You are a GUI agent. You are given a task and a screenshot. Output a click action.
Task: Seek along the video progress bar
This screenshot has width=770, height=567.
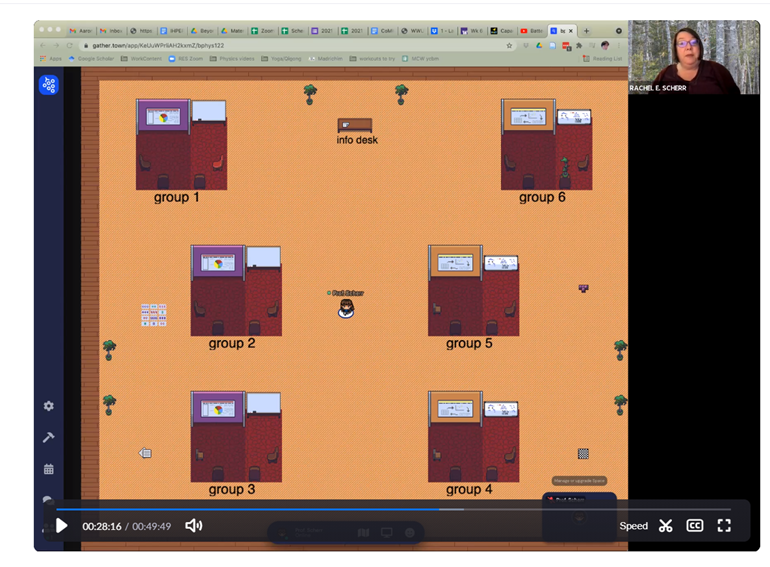click(393, 510)
